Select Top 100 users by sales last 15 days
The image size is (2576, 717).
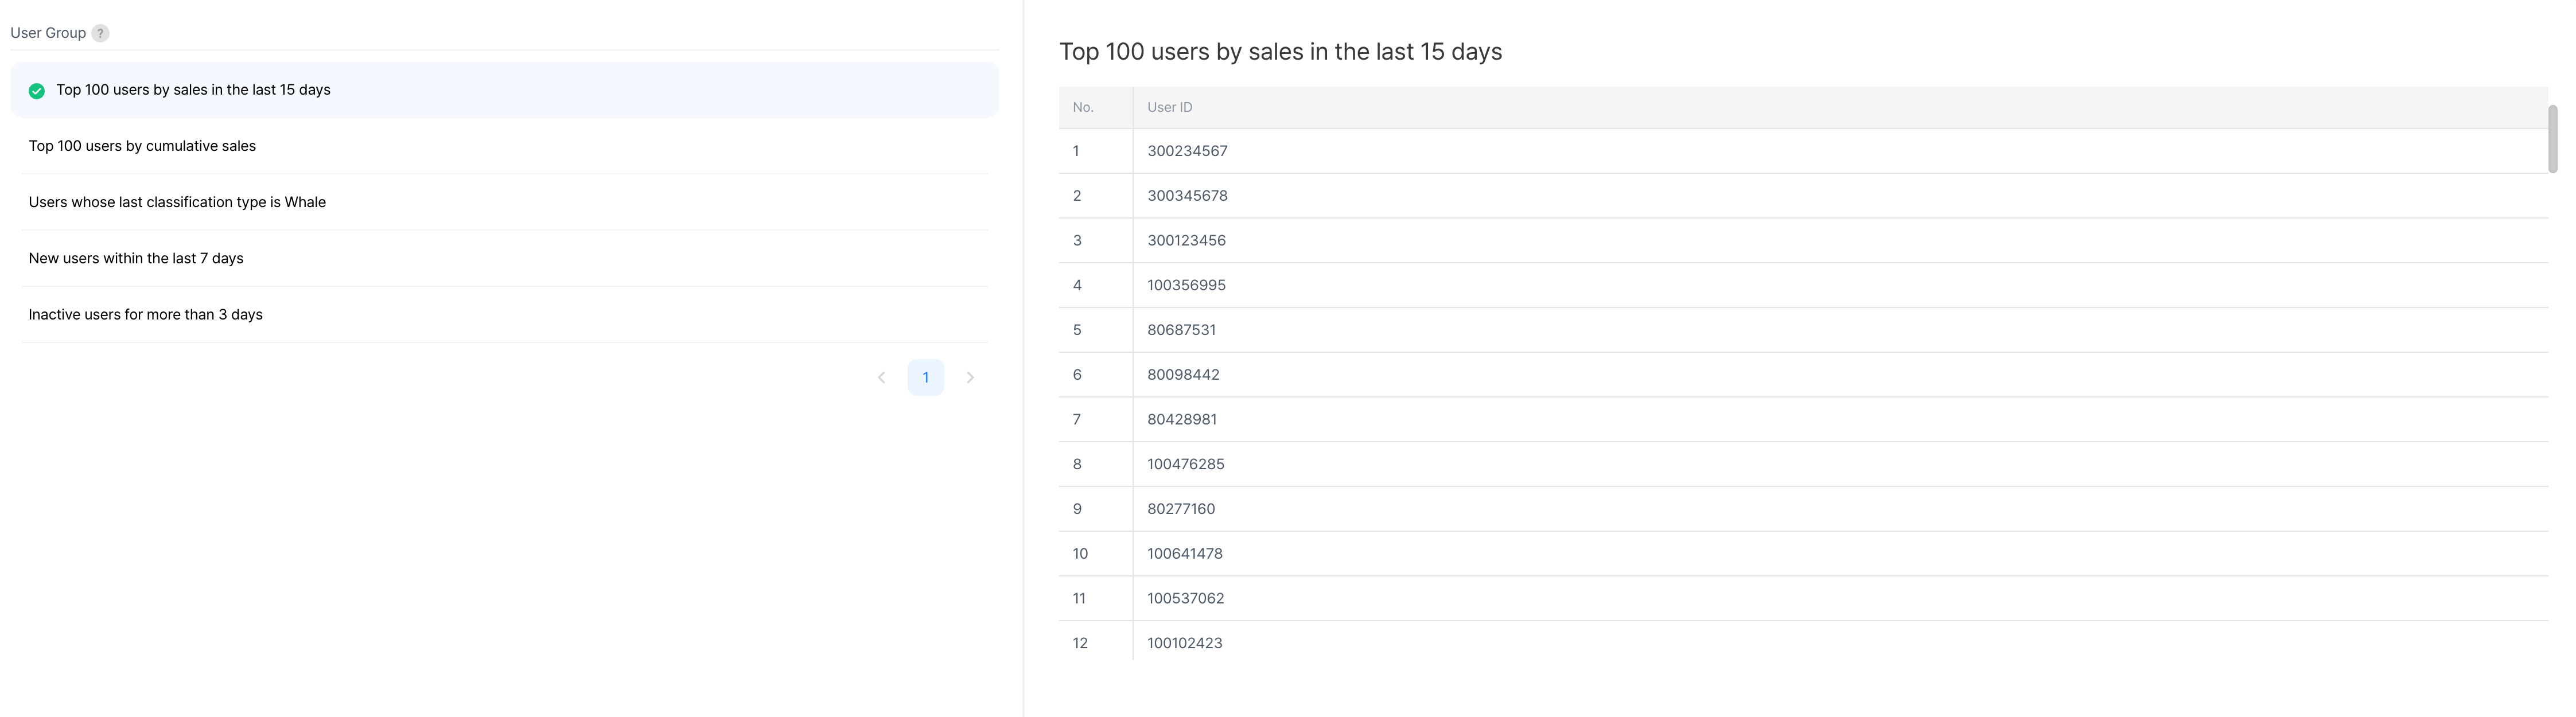point(193,90)
